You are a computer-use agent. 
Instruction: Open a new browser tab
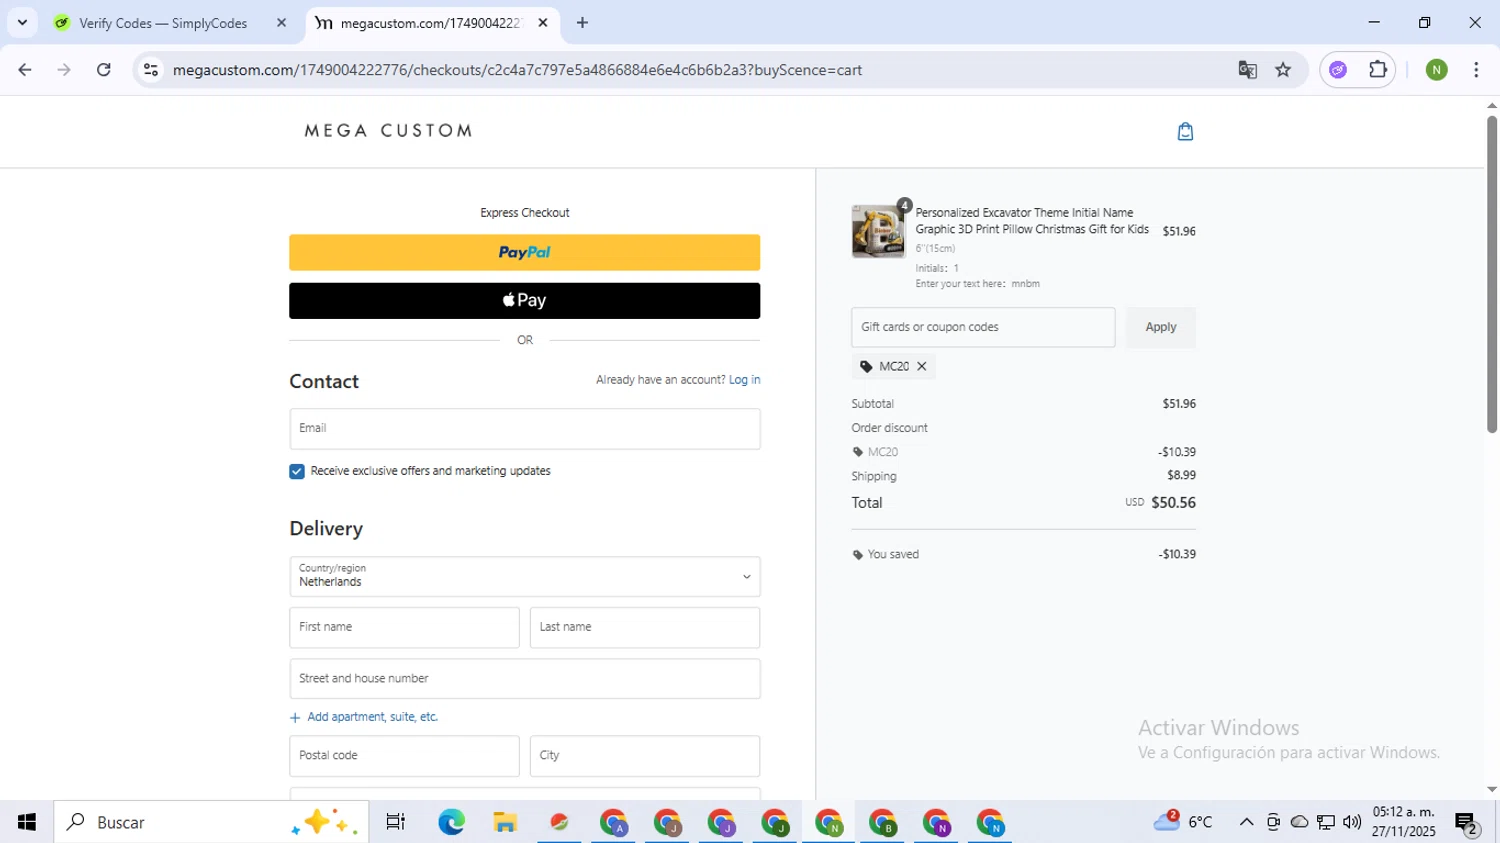[582, 23]
